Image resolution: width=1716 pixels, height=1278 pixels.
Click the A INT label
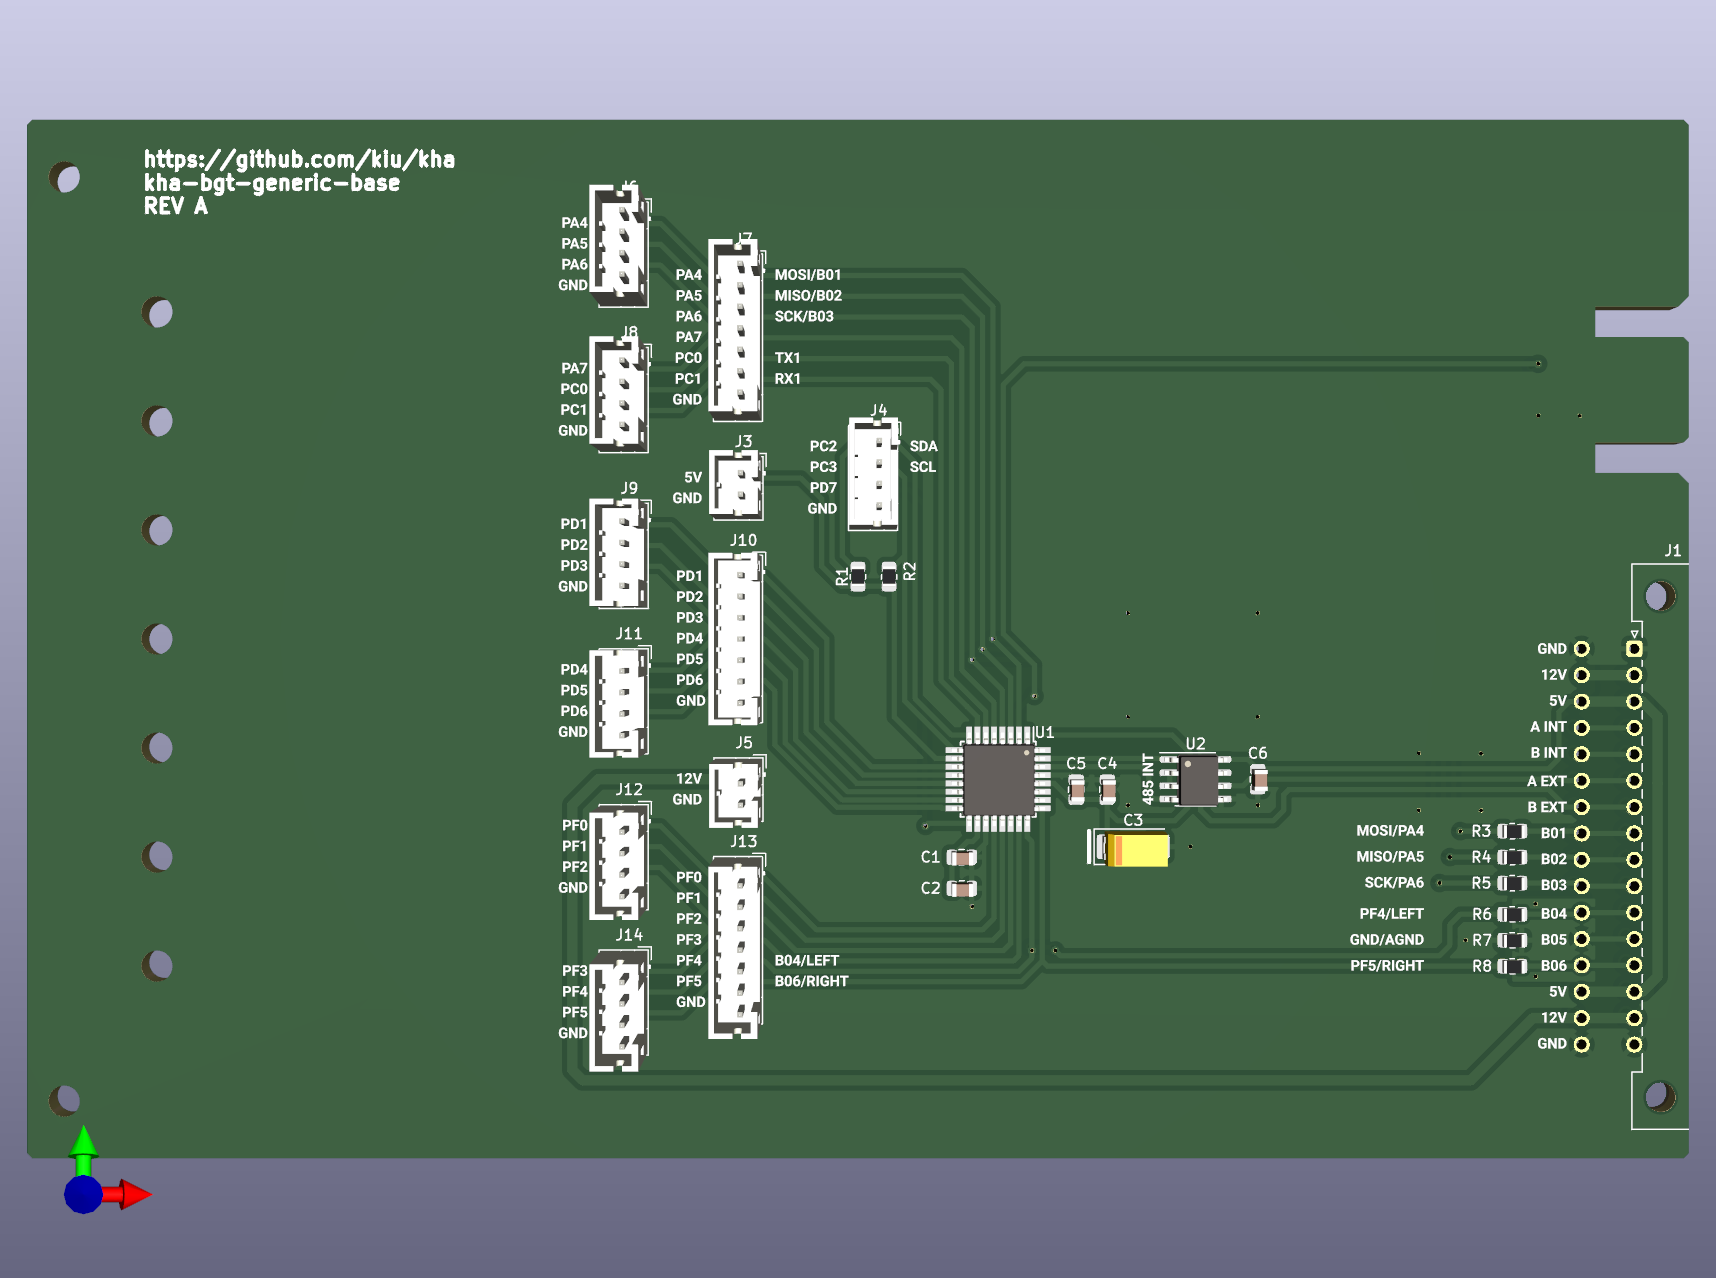point(1548,727)
